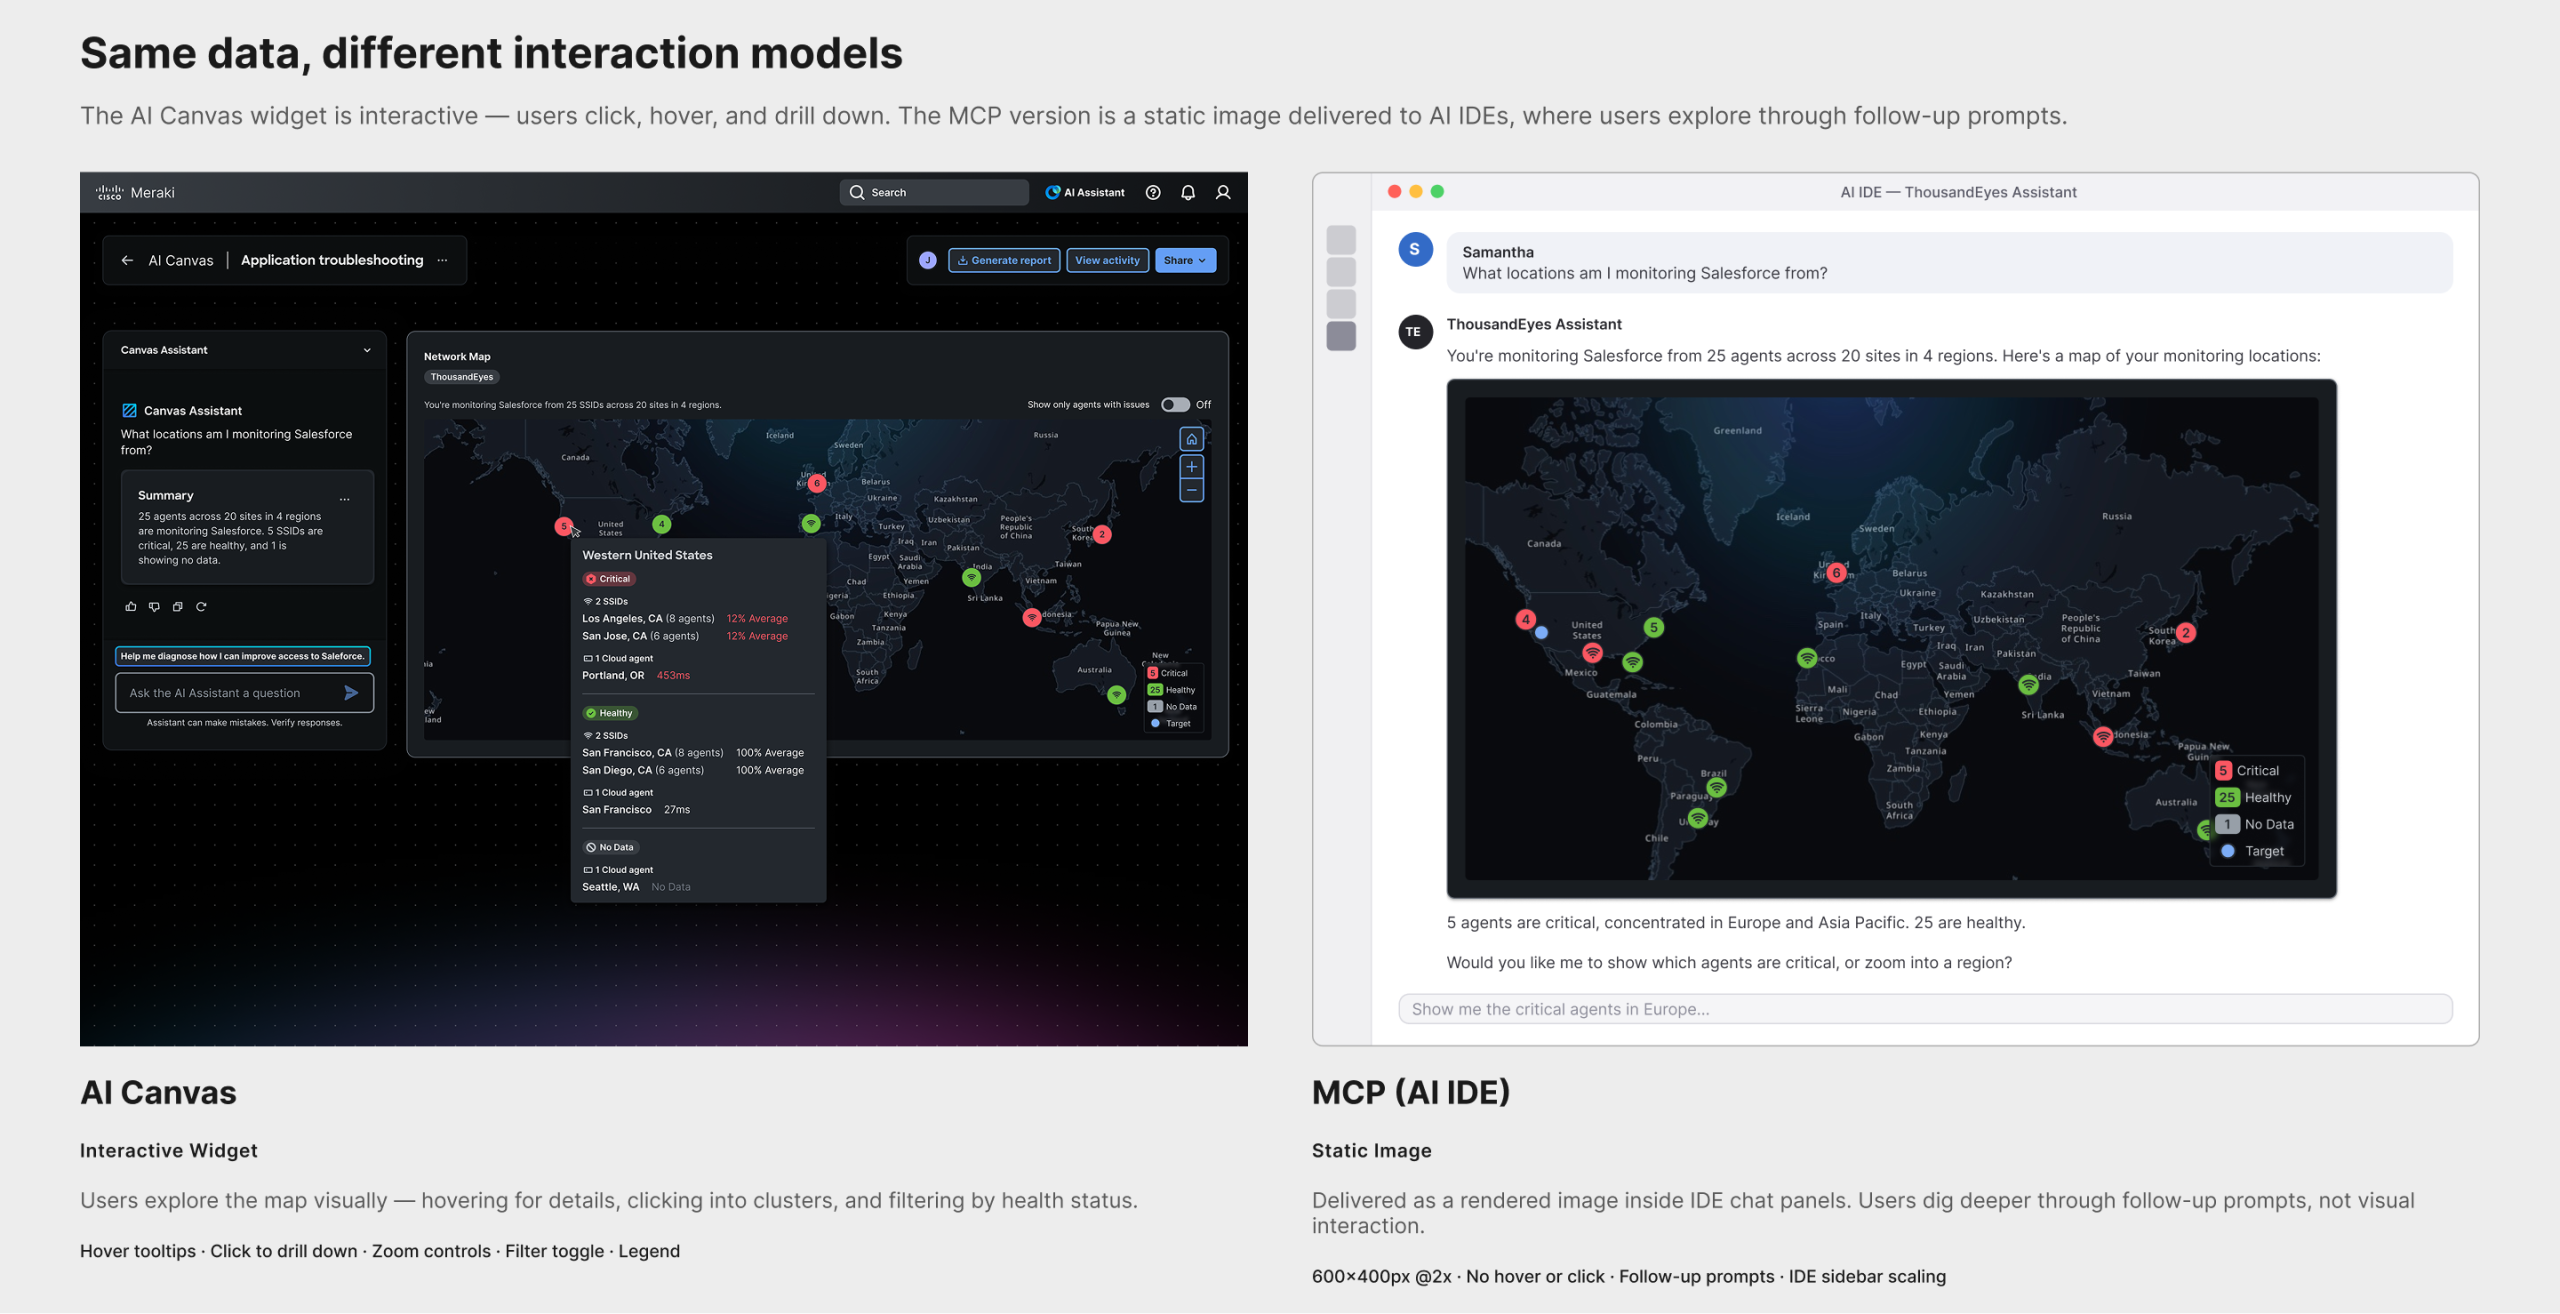Image resolution: width=2560 pixels, height=1314 pixels.
Task: Click in the Ask the AI Assistant field
Action: [x=230, y=693]
